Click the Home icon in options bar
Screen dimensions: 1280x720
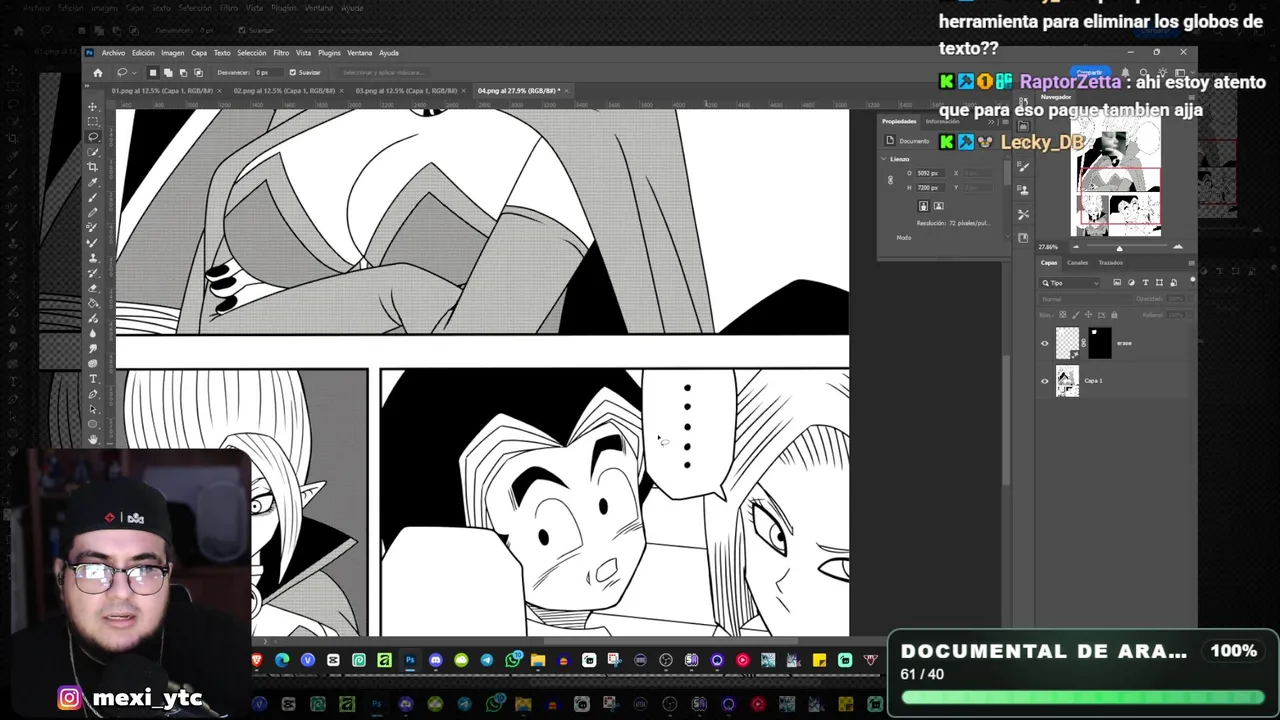97,72
